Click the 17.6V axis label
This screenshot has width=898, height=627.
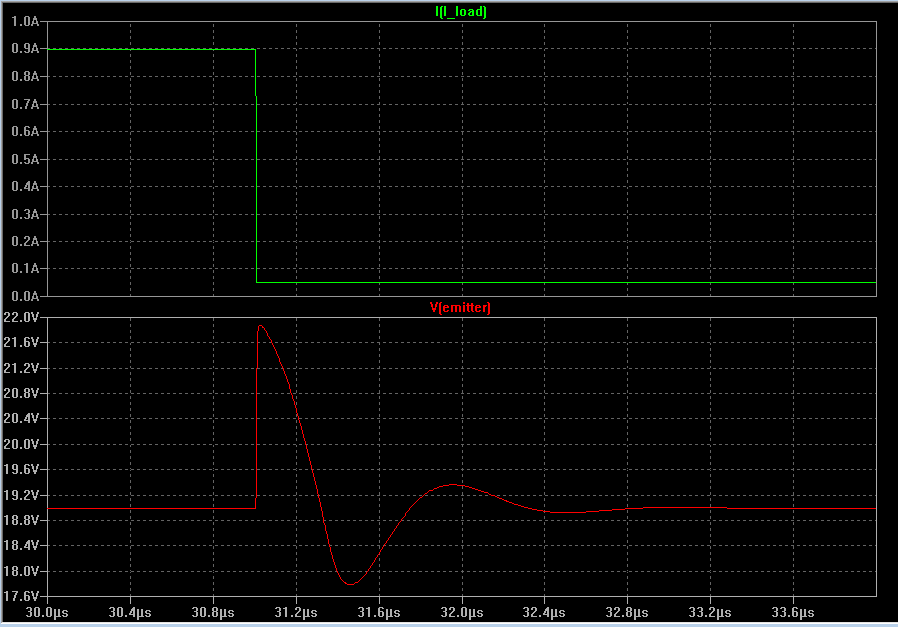(21, 596)
